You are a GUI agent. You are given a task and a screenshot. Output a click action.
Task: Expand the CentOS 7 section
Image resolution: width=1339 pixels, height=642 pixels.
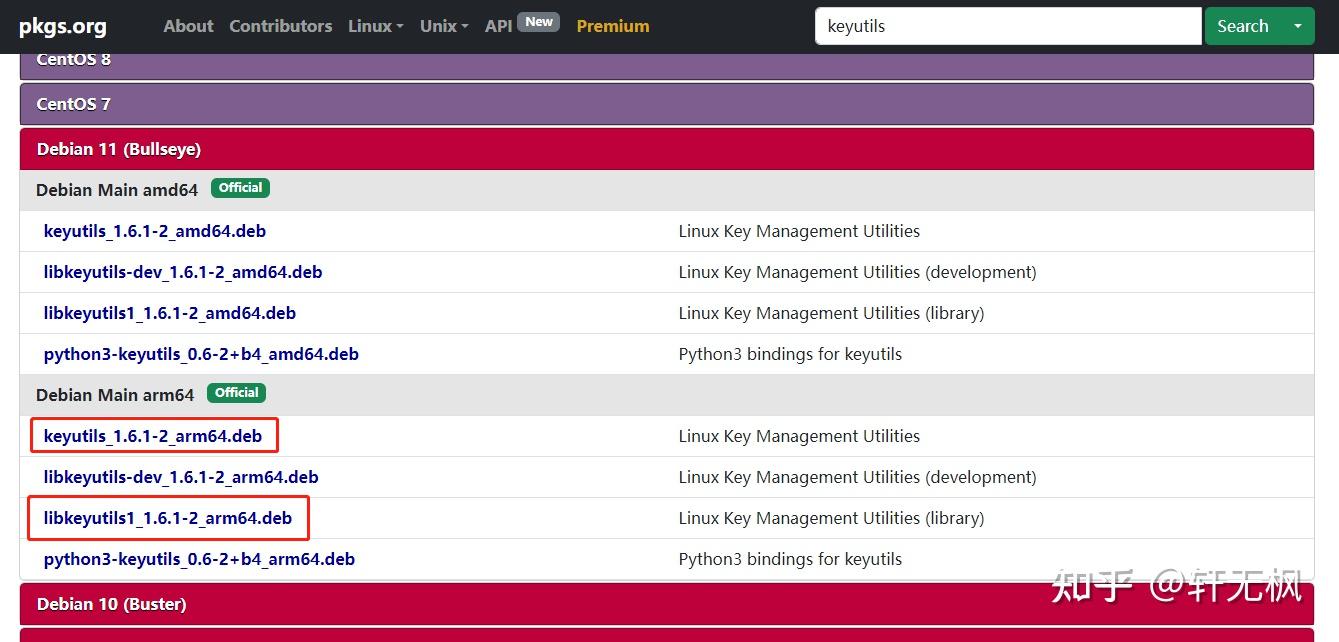tap(666, 104)
